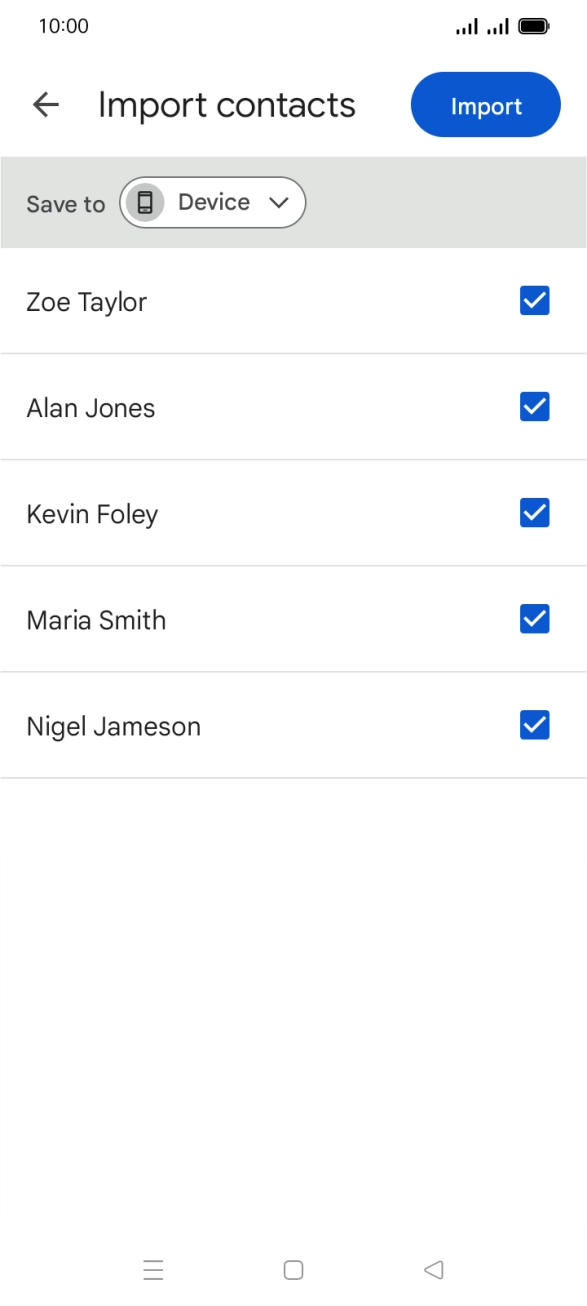Tap the back arrow next to Import contacts
Image resolution: width=587 pixels, height=1306 pixels.
[46, 104]
